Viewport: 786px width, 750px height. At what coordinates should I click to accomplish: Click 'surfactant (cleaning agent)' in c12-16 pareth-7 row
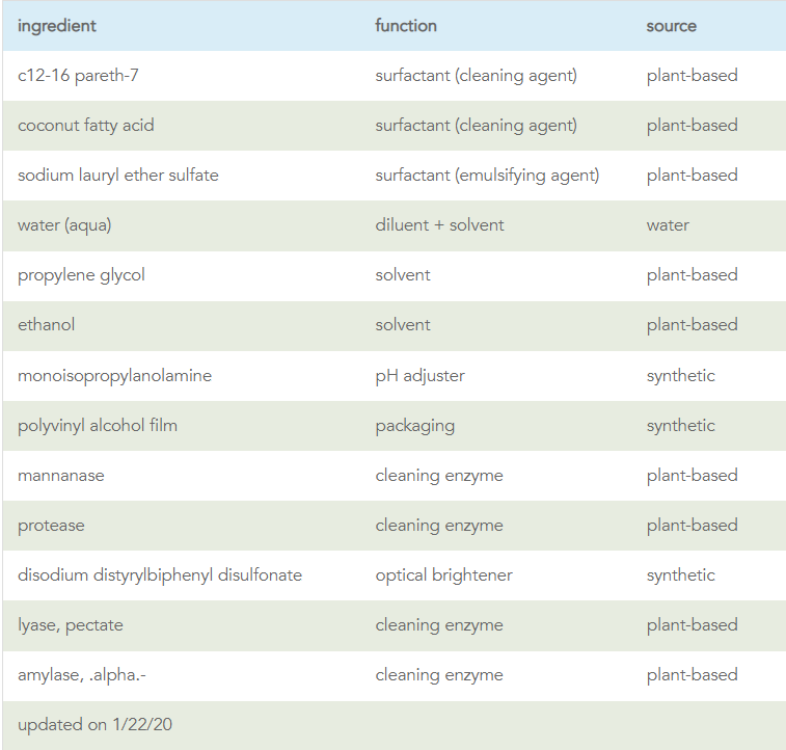pos(476,76)
